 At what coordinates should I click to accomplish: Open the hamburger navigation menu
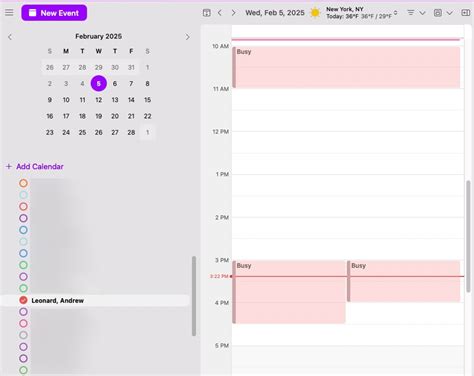tap(9, 13)
